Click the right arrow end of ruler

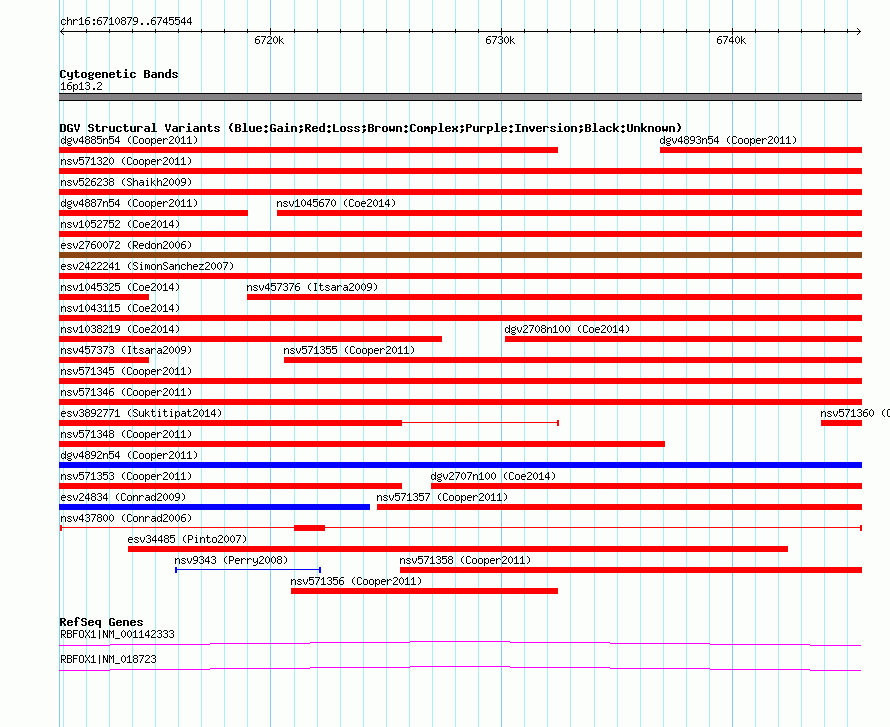(859, 32)
